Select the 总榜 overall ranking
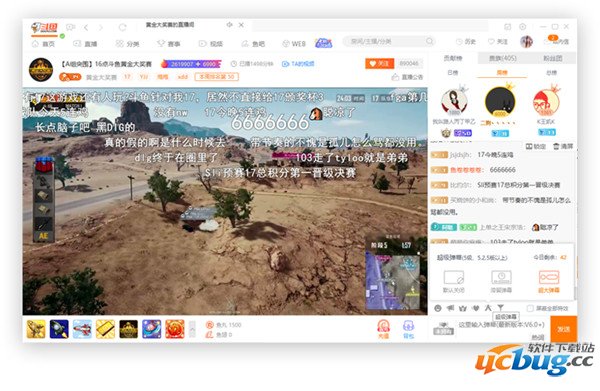 [551, 72]
